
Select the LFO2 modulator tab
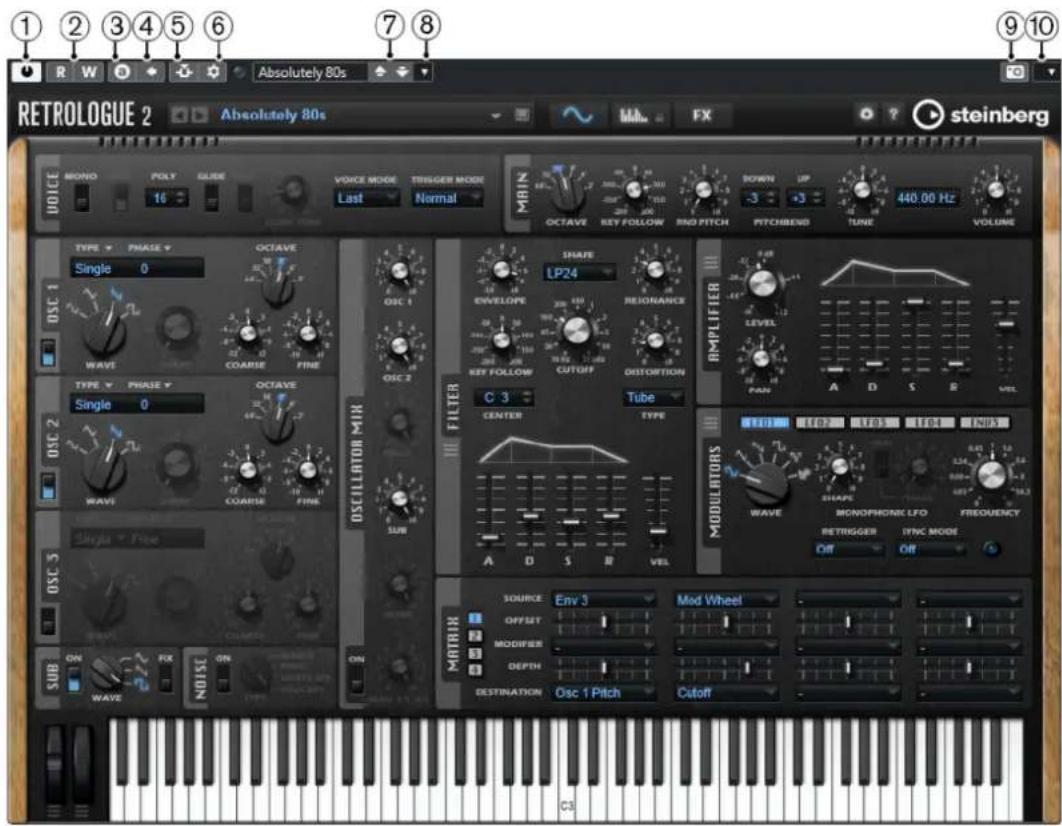point(820,422)
